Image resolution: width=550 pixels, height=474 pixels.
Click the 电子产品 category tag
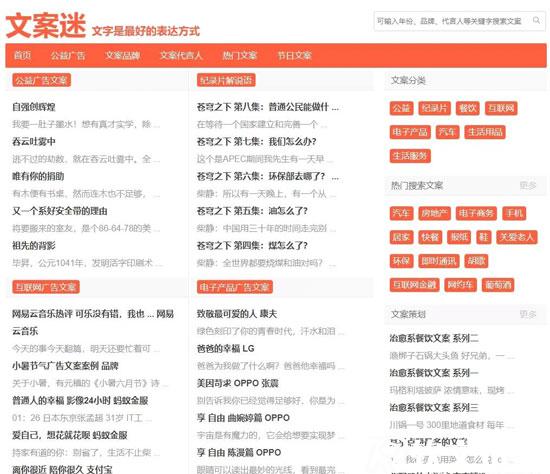[x=410, y=132]
